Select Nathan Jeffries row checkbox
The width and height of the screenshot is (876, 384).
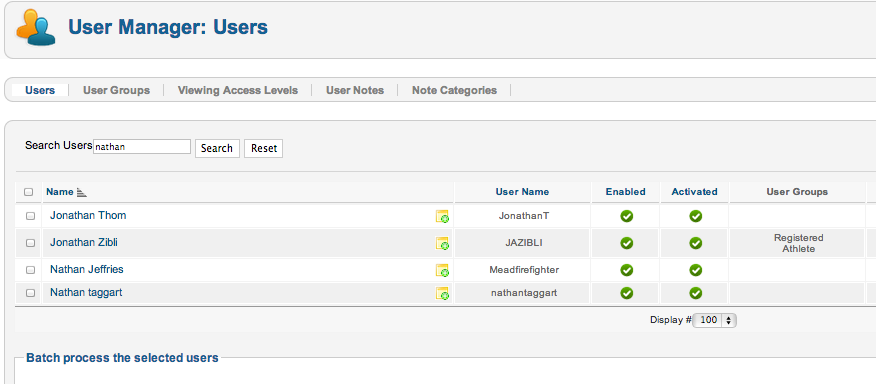pyautogui.click(x=31, y=270)
